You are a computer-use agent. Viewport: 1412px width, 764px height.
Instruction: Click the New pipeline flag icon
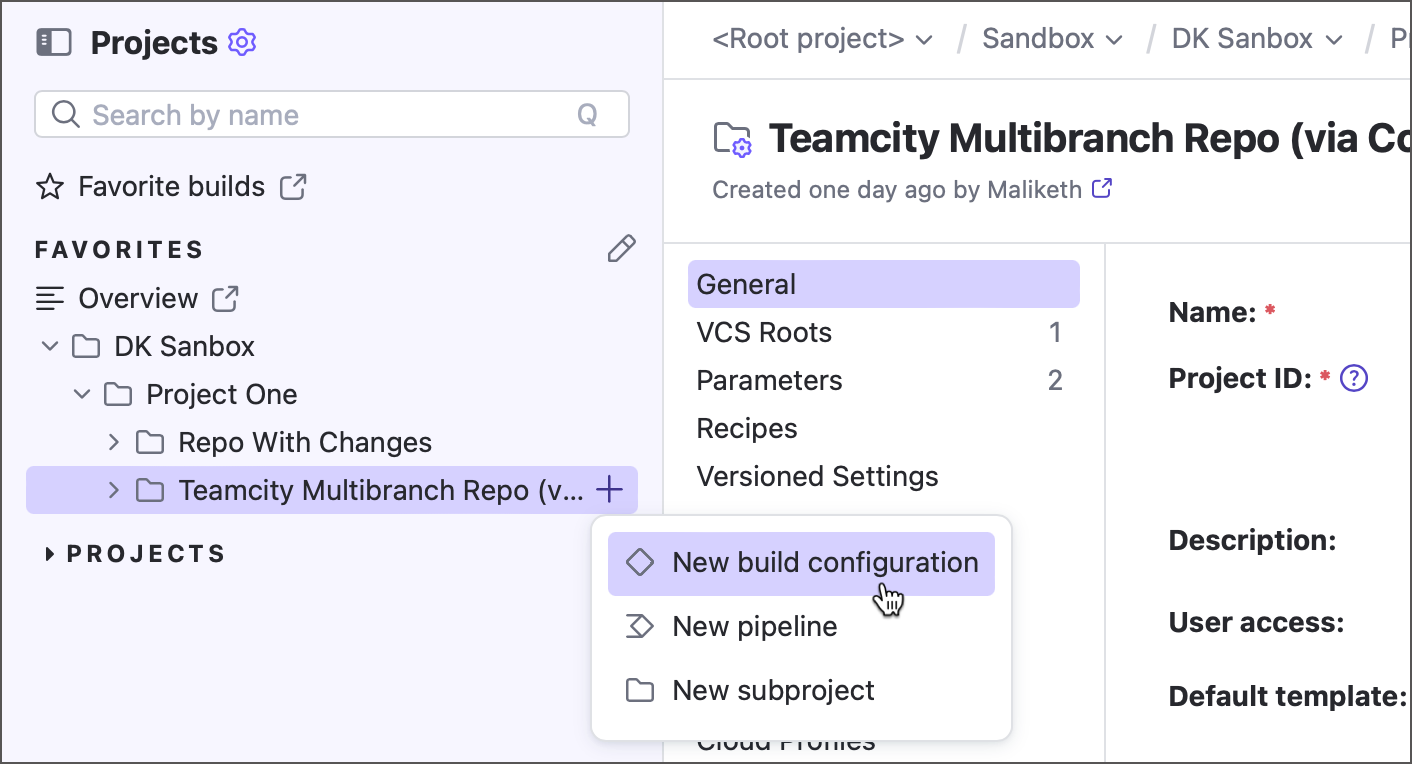click(640, 626)
